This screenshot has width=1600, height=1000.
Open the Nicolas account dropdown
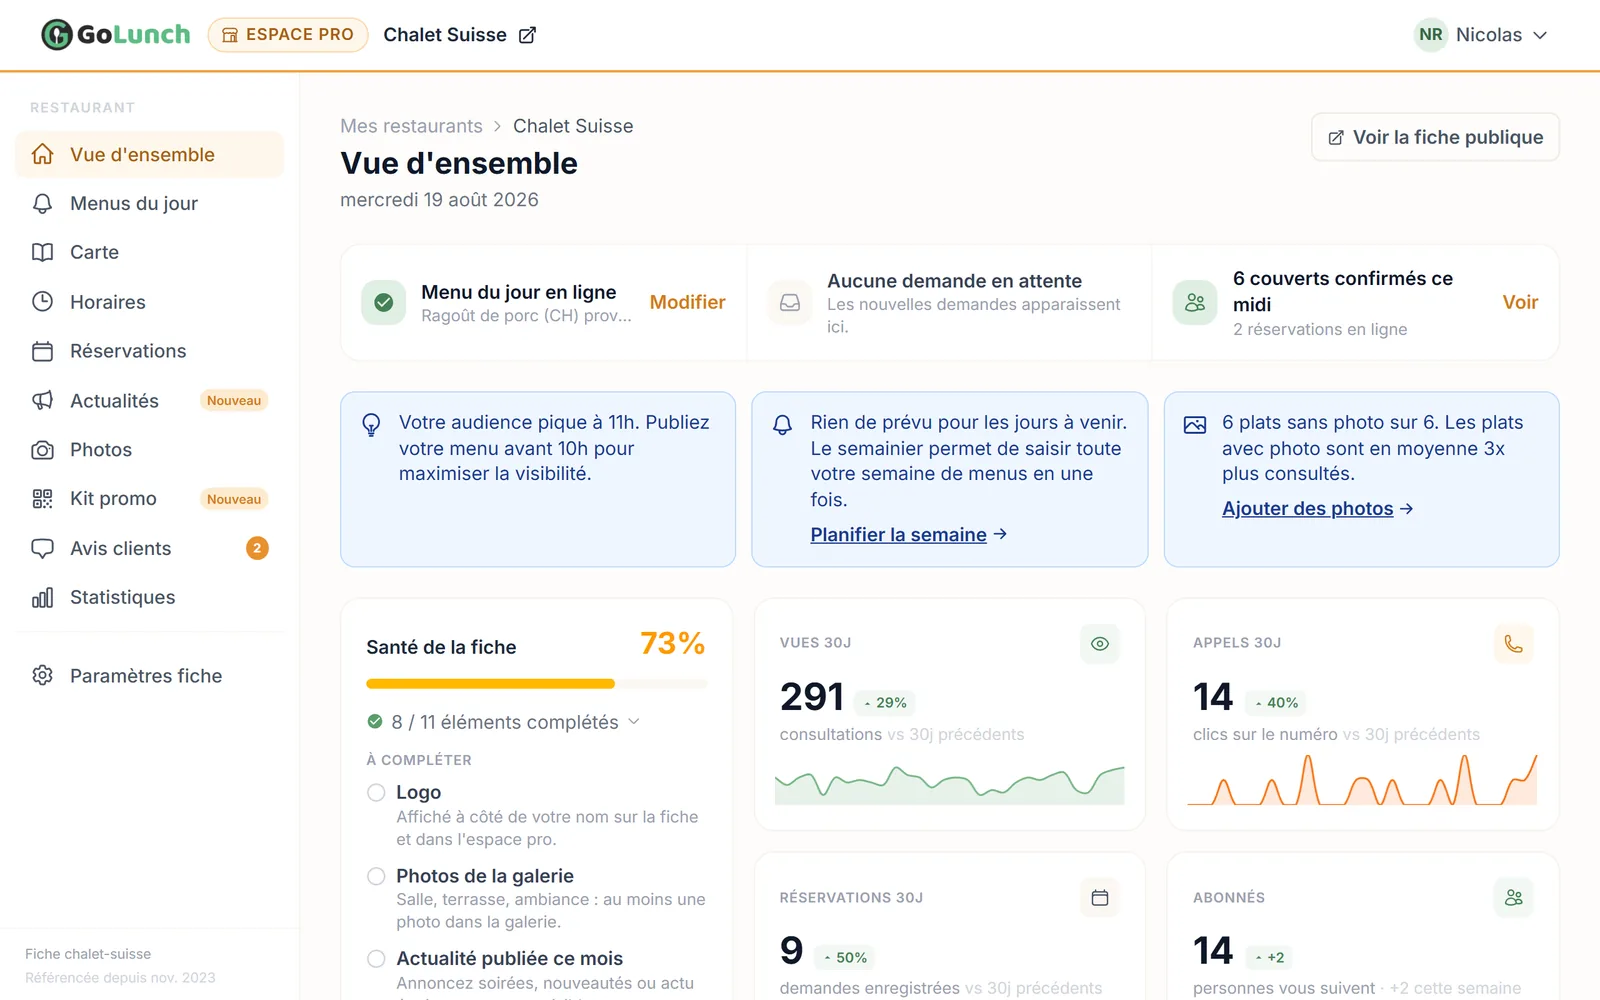pyautogui.click(x=1482, y=35)
